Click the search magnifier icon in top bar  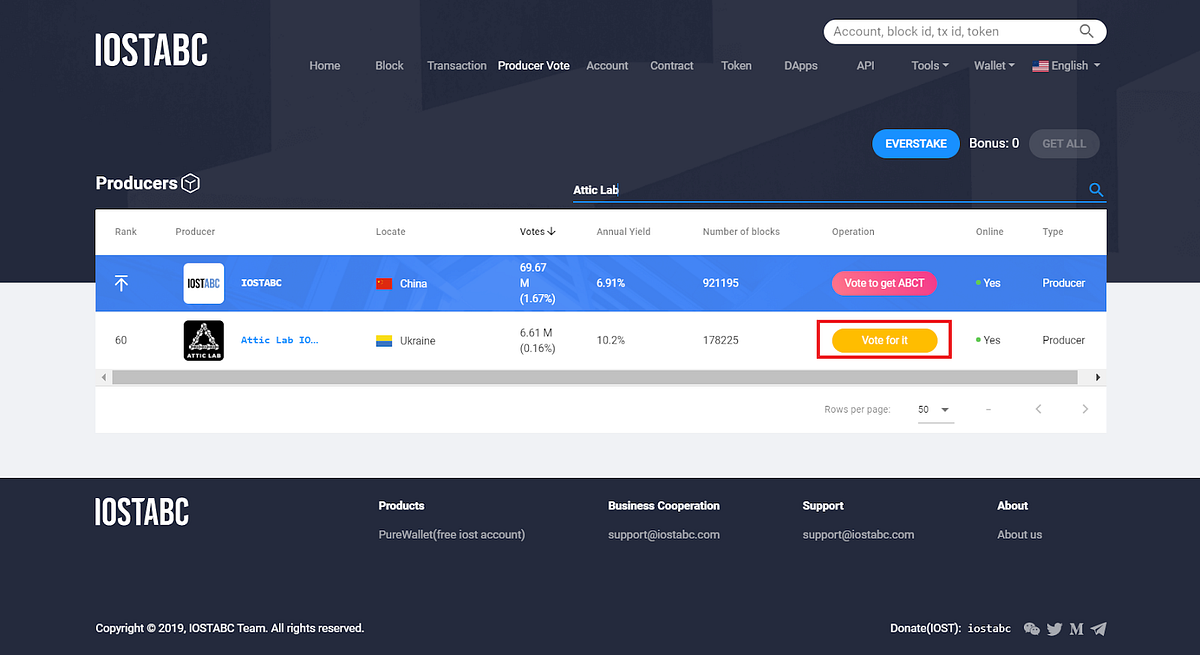1086,31
